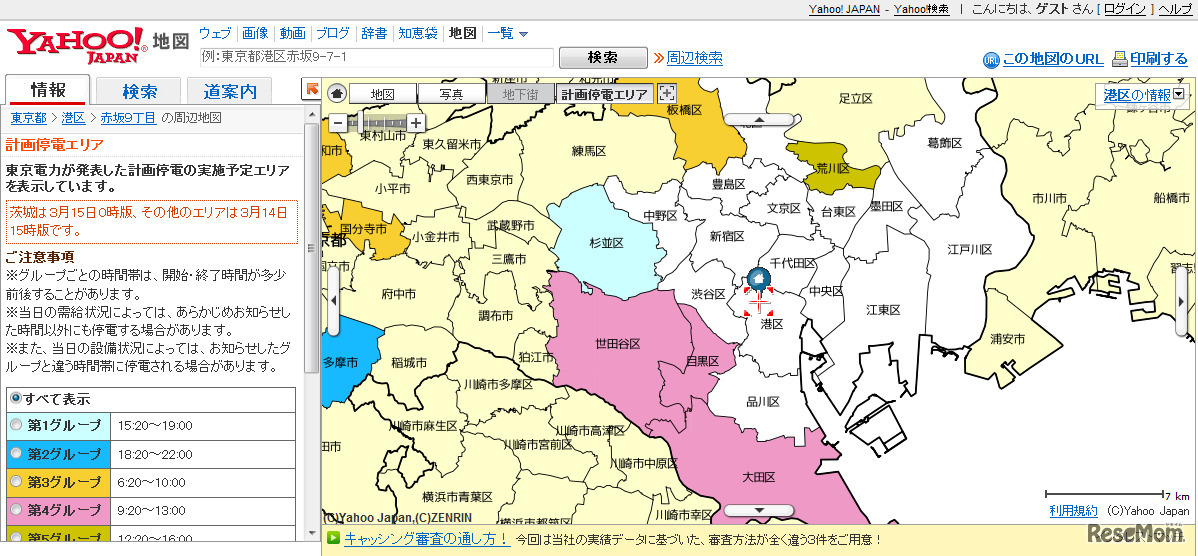The image size is (1198, 556).
Task: Click the map zoom level slider handle
Action: point(361,122)
